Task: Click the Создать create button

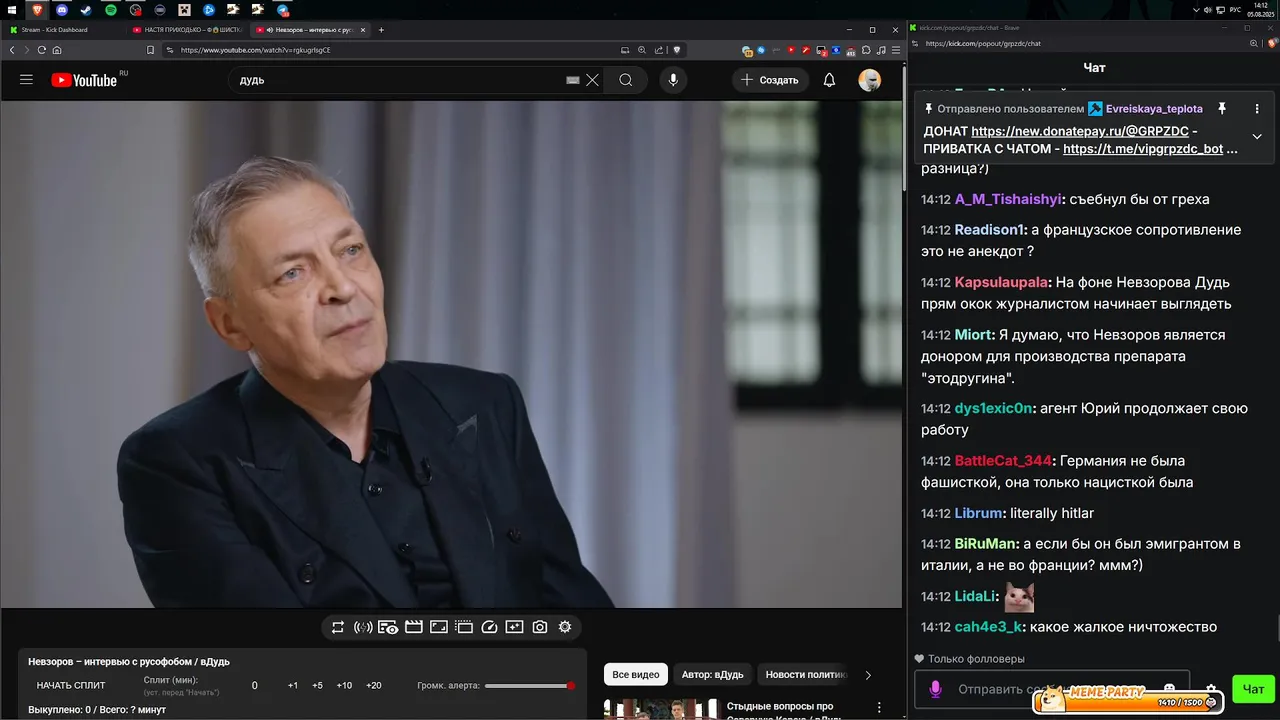Action: pyautogui.click(x=770, y=80)
